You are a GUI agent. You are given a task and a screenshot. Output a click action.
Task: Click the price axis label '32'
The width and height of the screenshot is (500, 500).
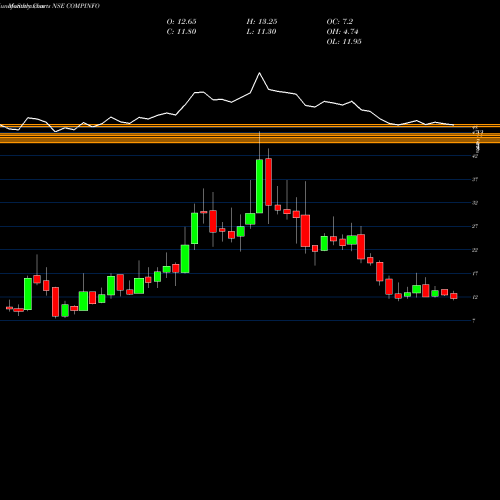pyautogui.click(x=475, y=203)
